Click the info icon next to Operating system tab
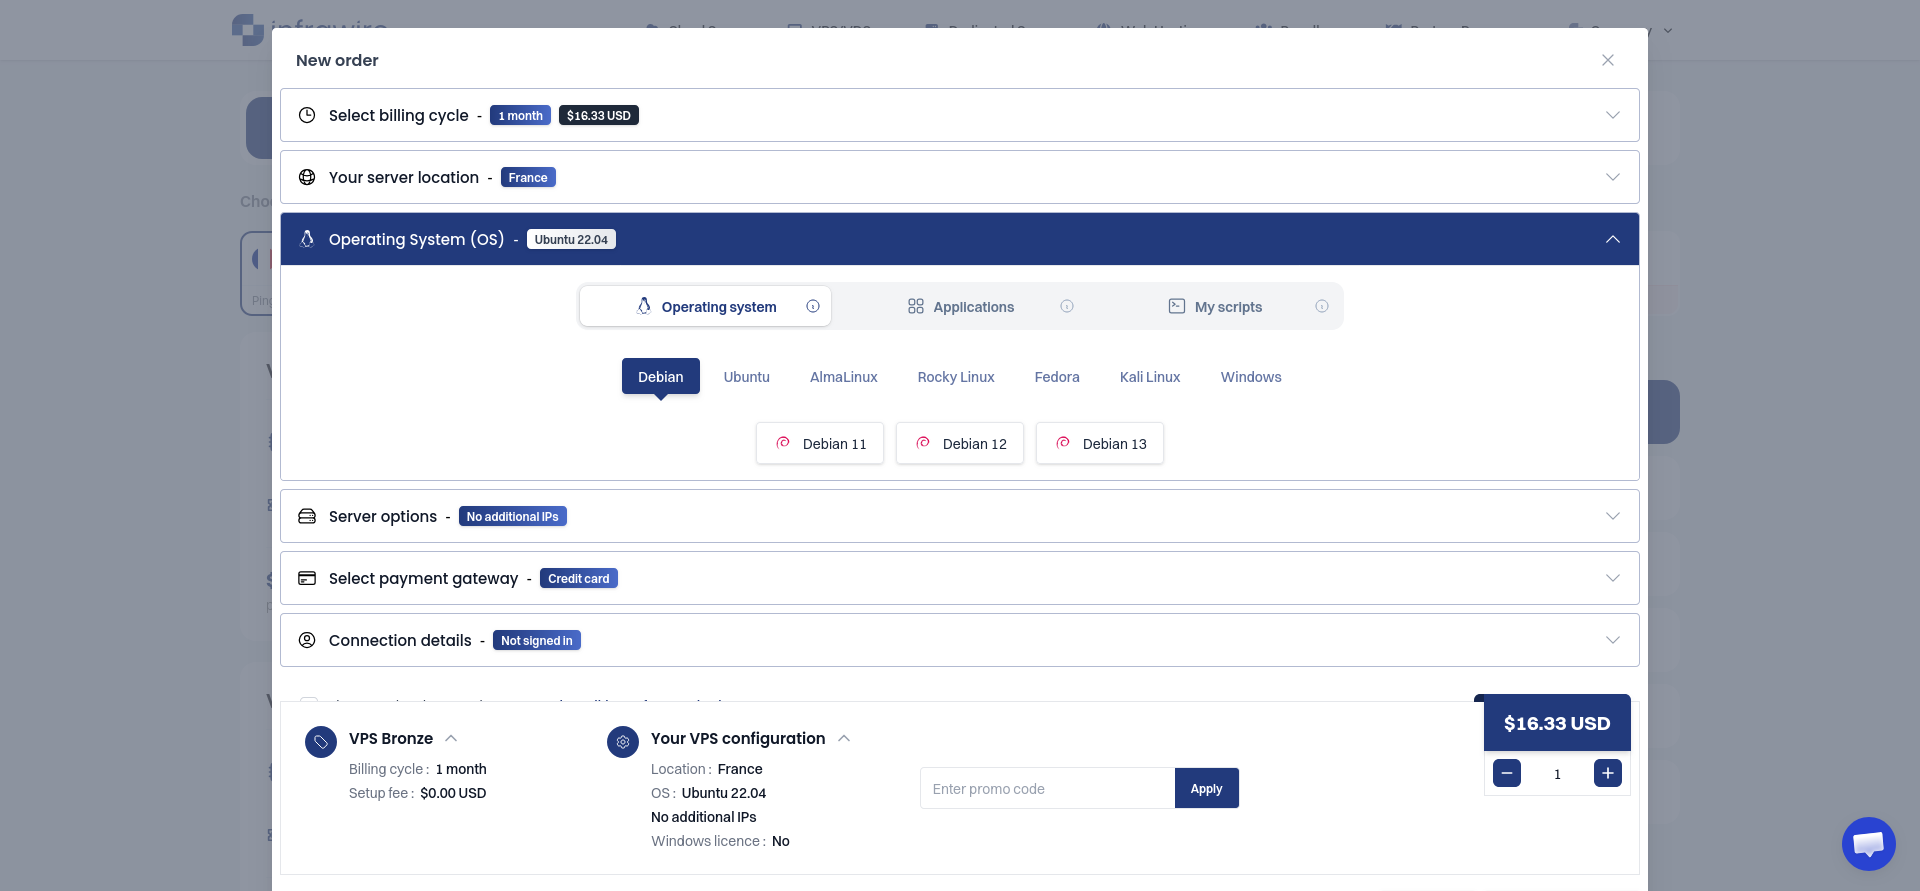The height and width of the screenshot is (891, 1920). coord(813,306)
